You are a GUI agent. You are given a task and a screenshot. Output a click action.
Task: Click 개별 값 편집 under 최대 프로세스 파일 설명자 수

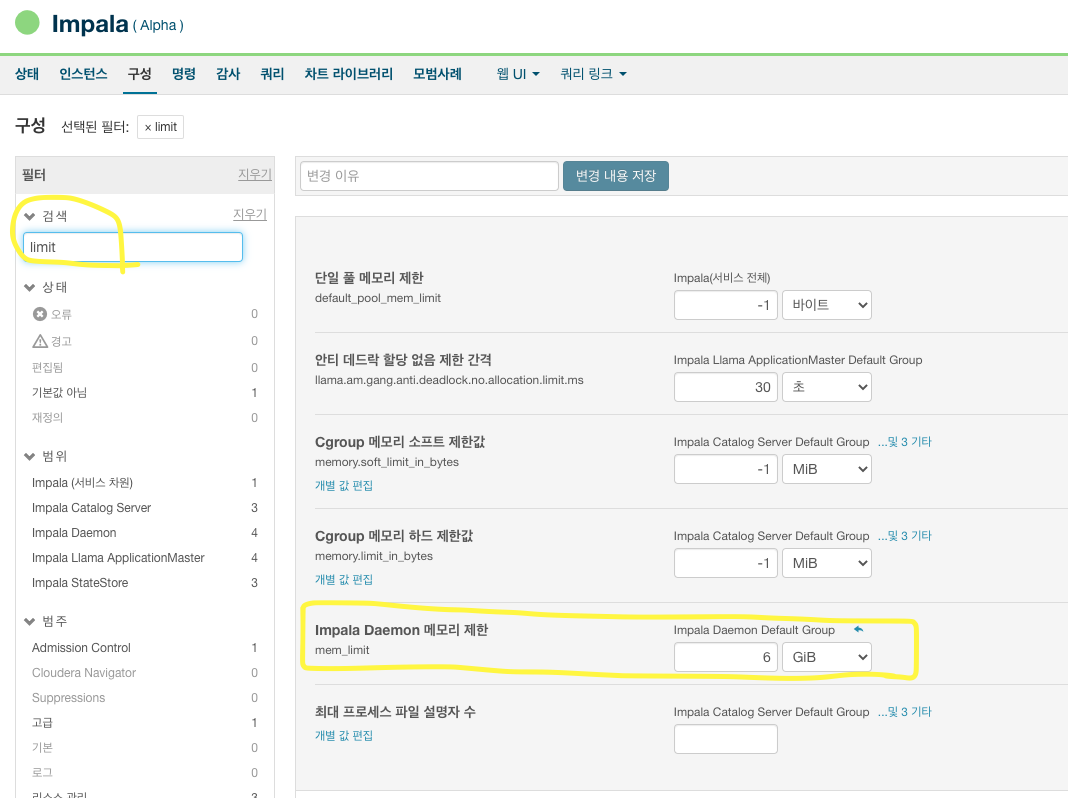(x=344, y=735)
